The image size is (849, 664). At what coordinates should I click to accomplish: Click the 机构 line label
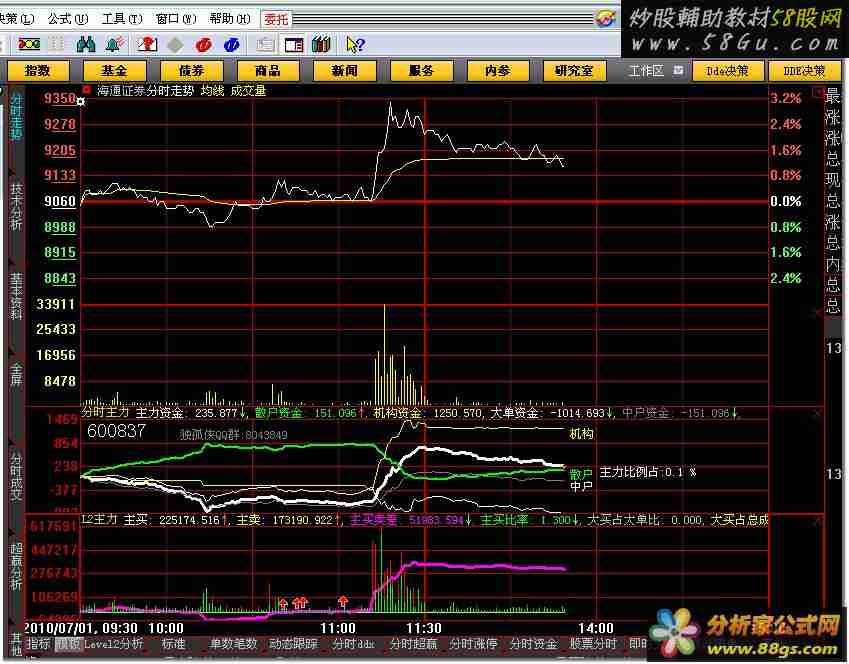click(581, 433)
